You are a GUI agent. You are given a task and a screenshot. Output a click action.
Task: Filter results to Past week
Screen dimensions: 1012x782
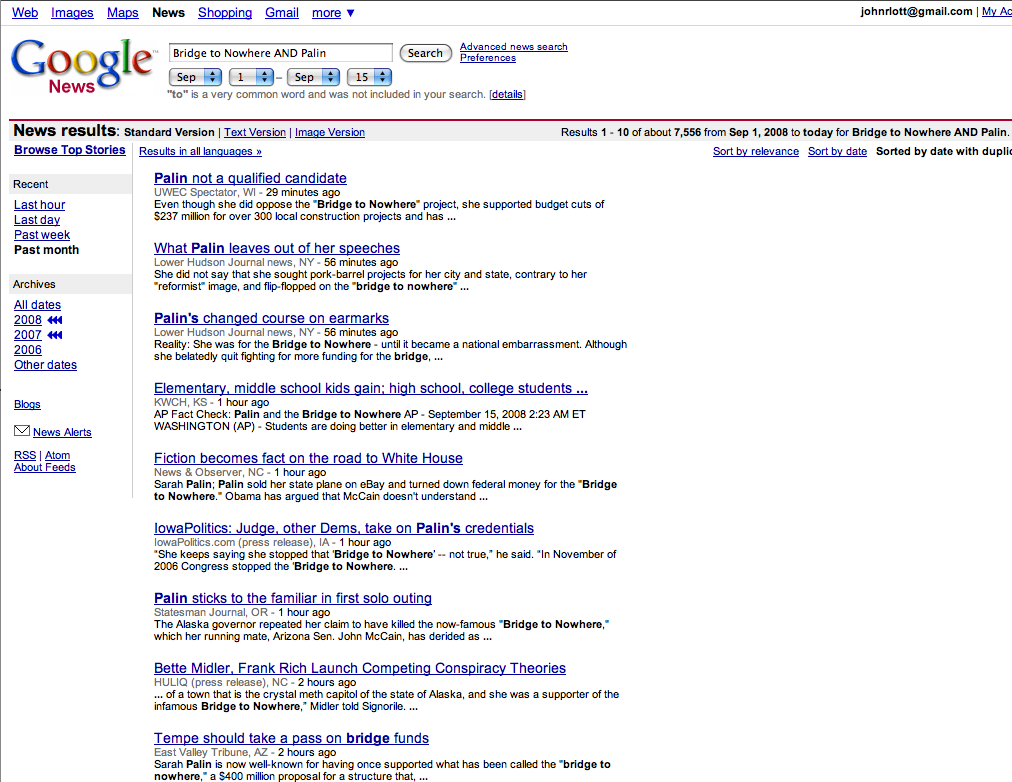pos(42,235)
